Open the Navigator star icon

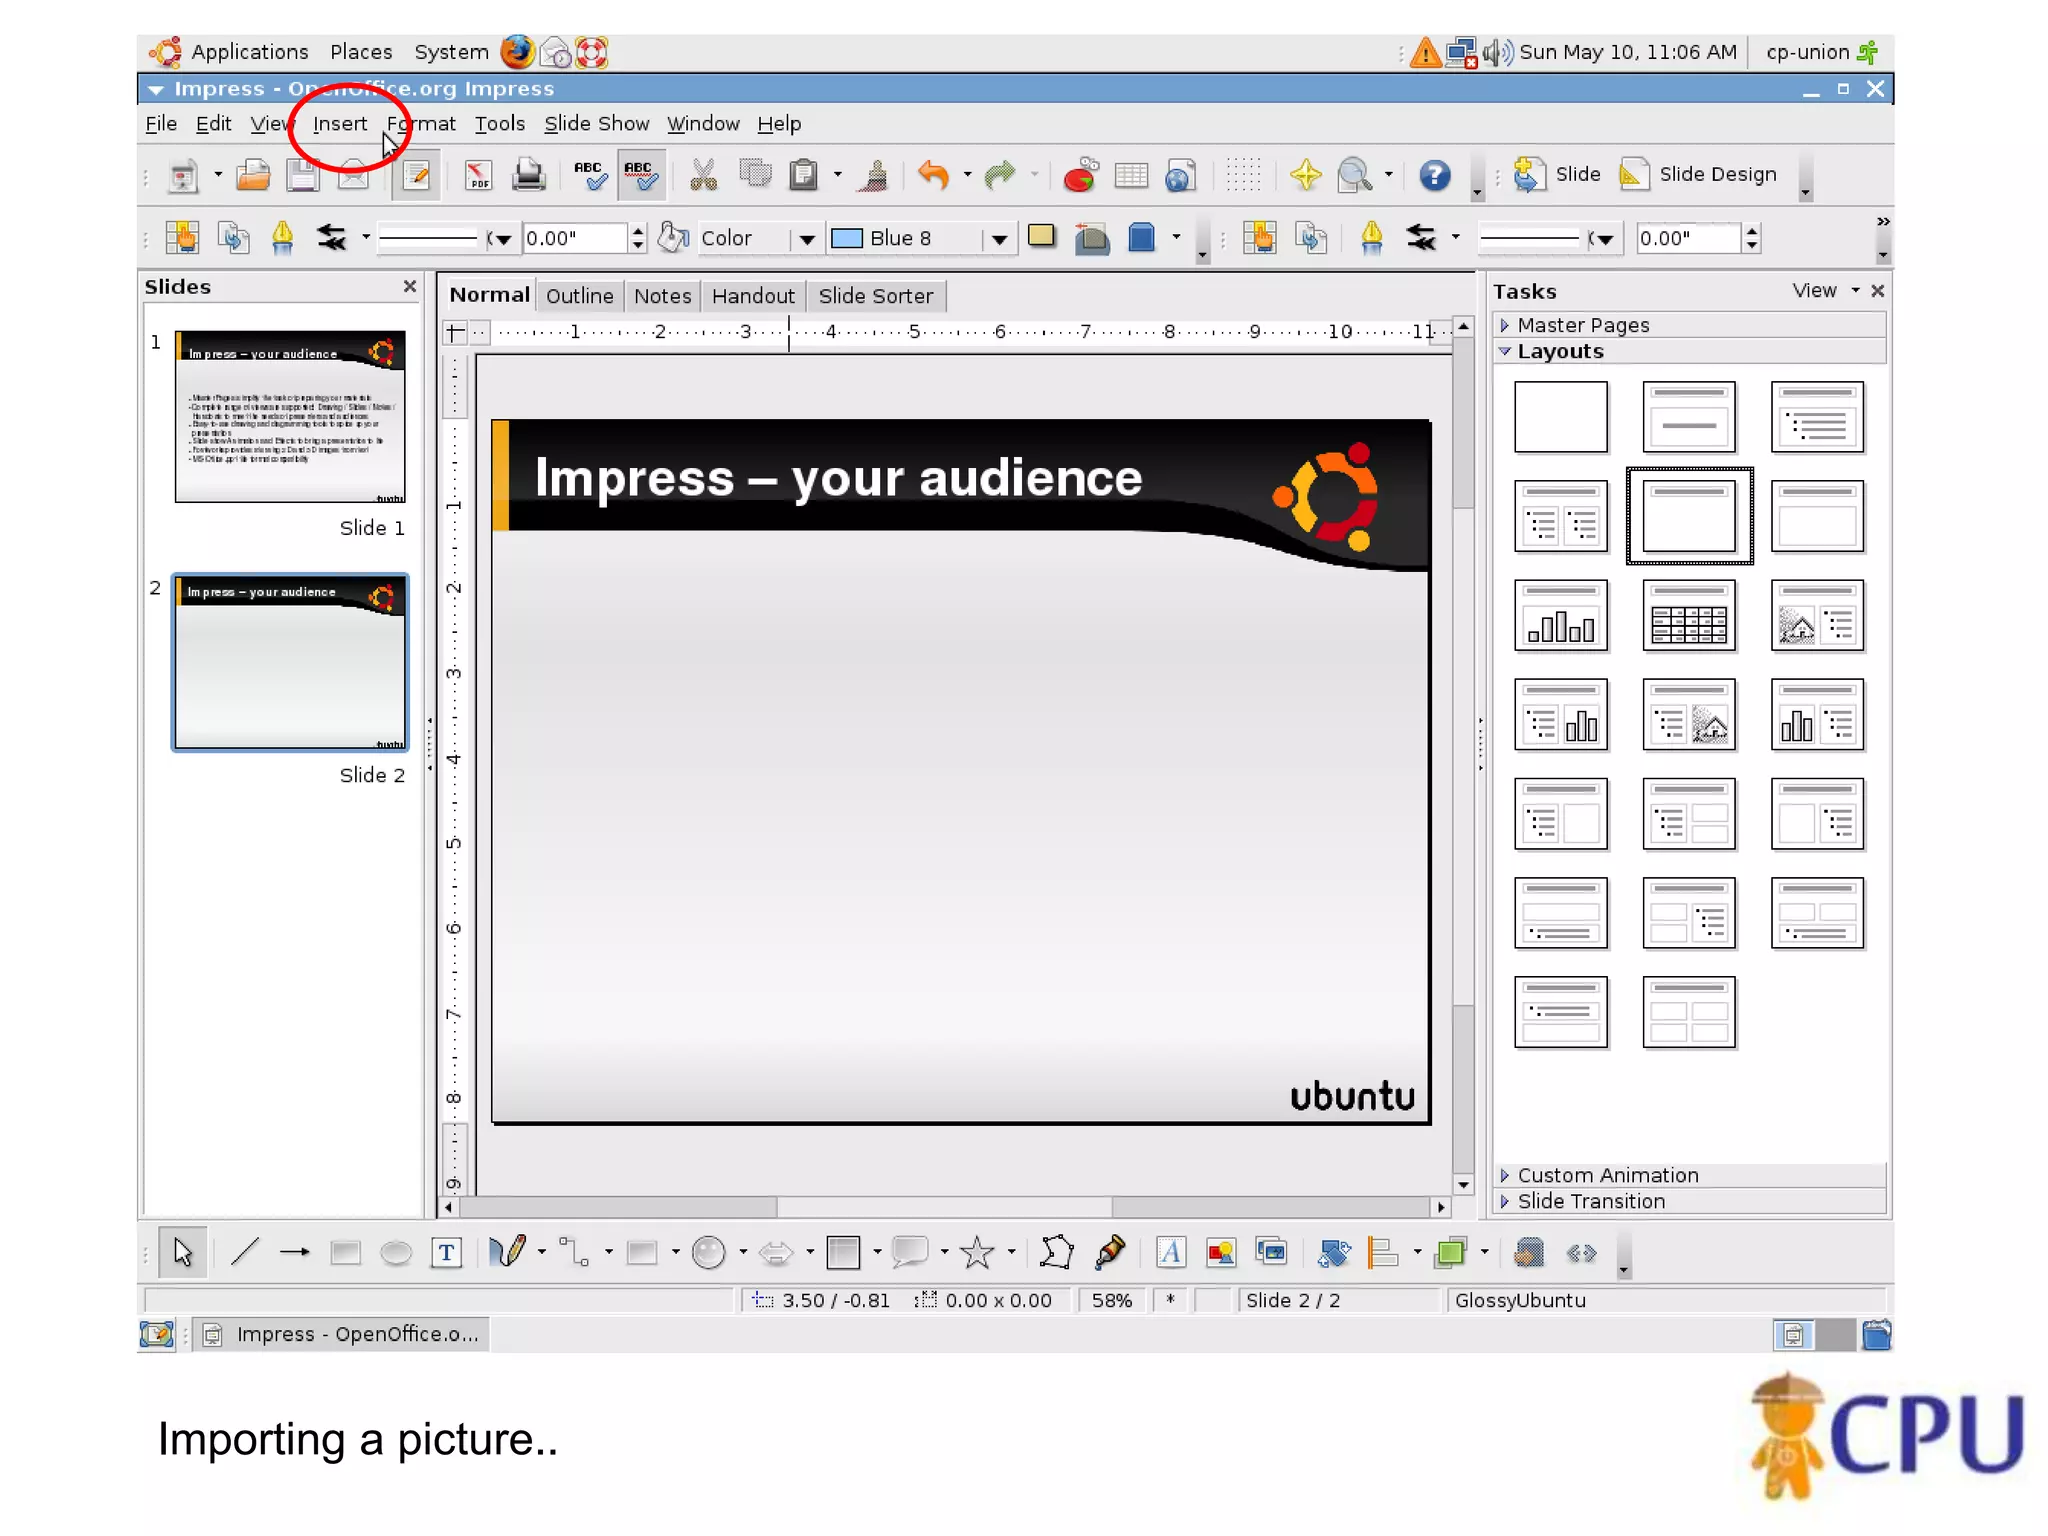(x=1305, y=175)
